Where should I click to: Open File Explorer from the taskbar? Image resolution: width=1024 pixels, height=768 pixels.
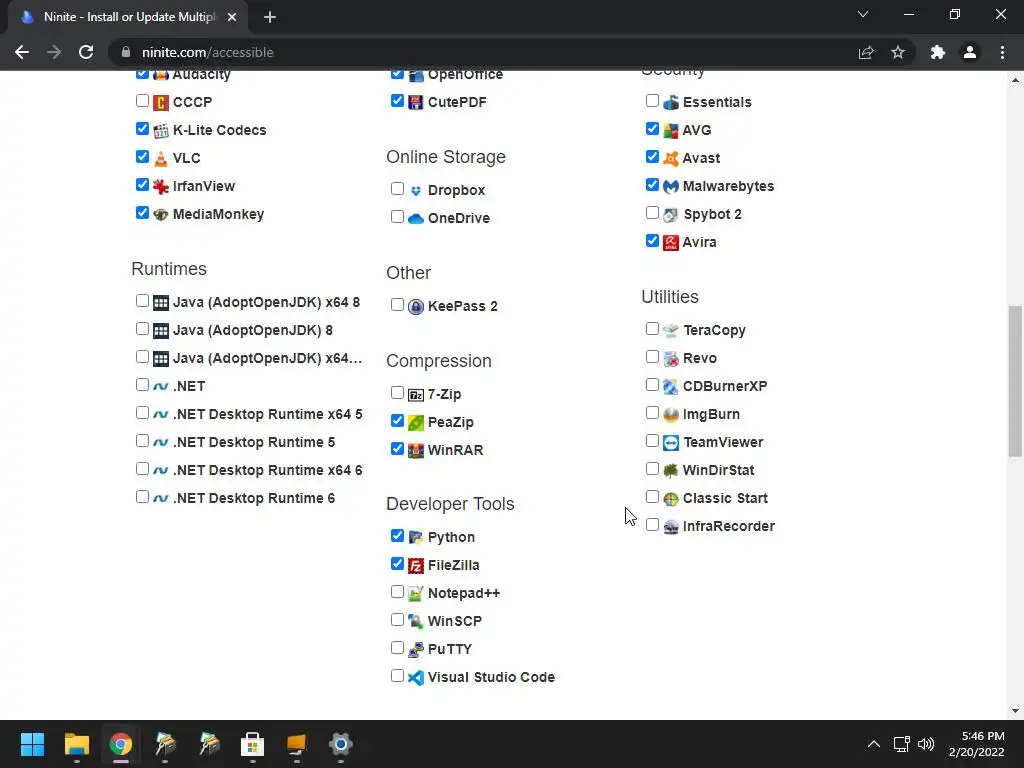pos(76,744)
